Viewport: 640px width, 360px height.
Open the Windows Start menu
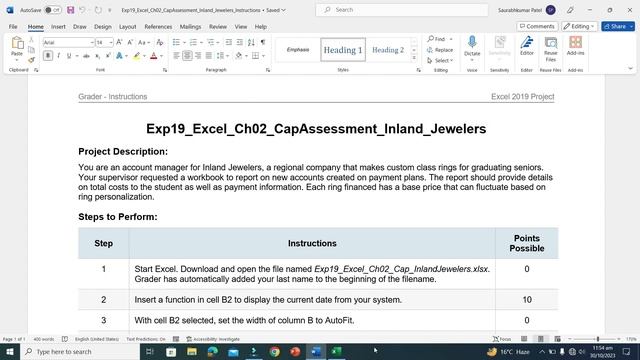coord(10,351)
